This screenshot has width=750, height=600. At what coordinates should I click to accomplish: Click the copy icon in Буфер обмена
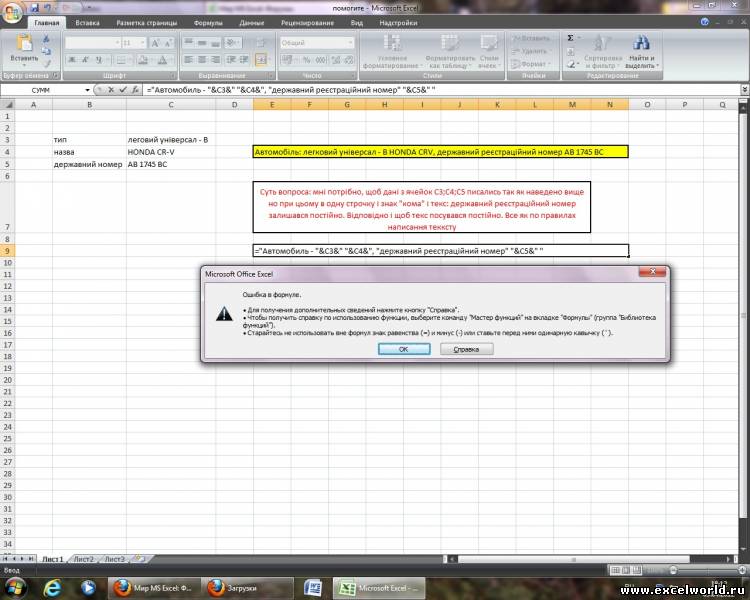tap(46, 51)
